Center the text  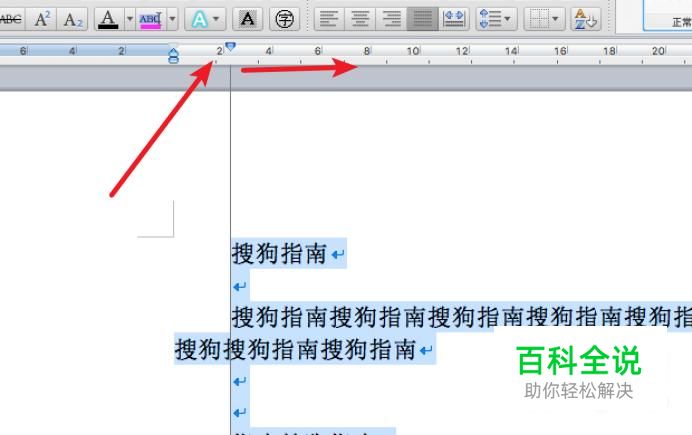360,19
